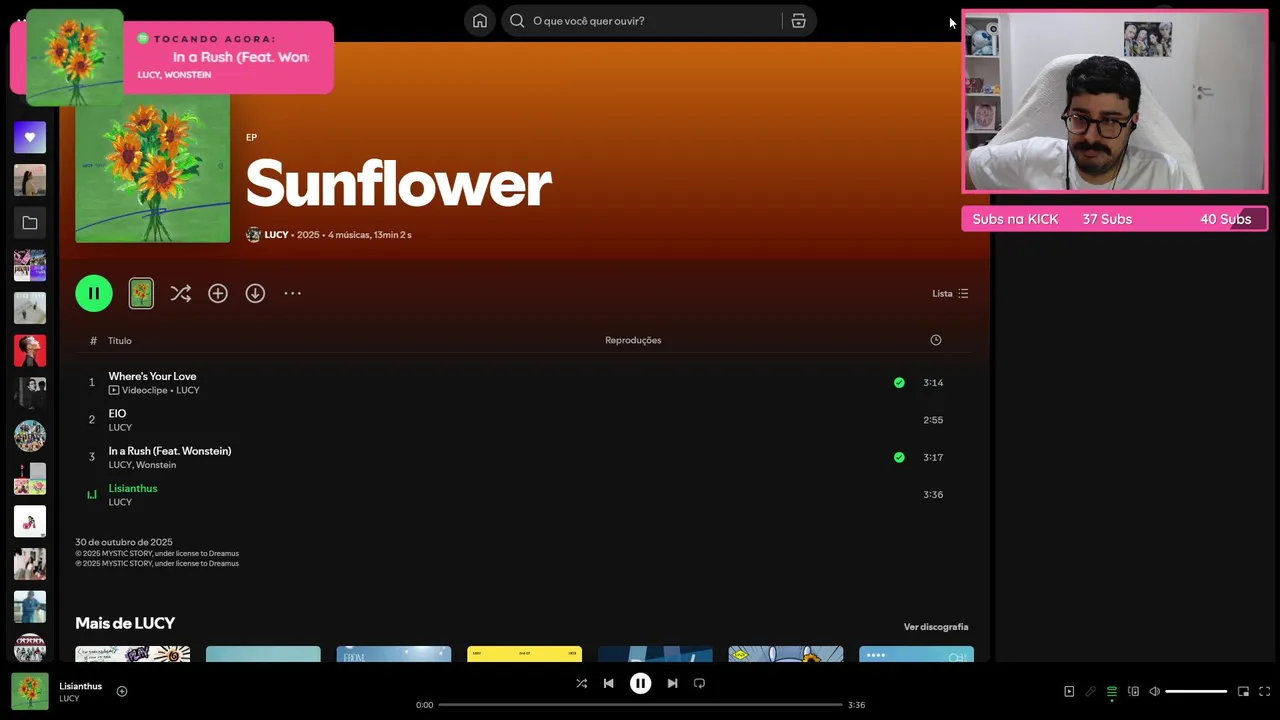Open the yellow album card in Mais de LUCY

pyautogui.click(x=524, y=654)
